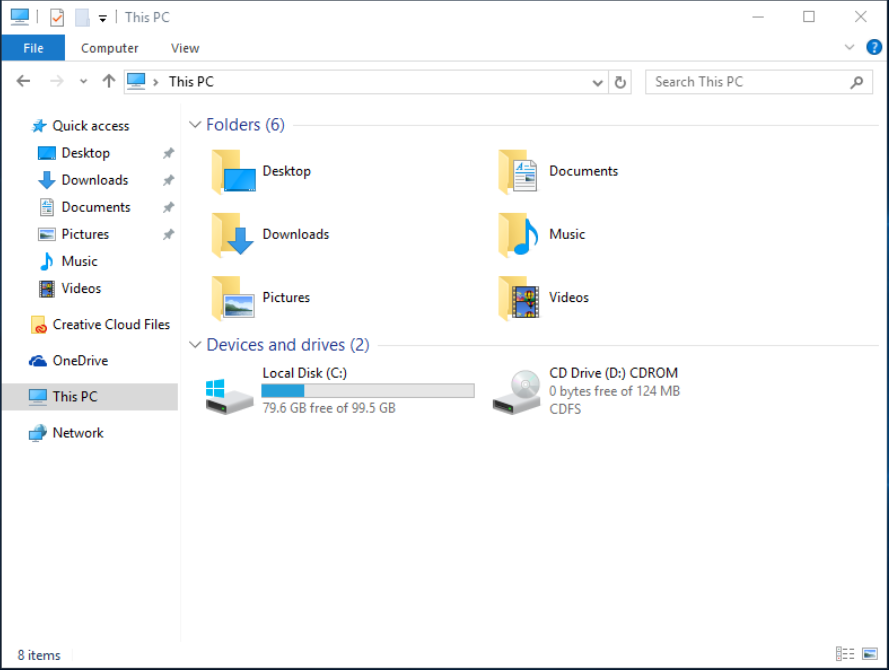
Task: Click the 'Folders (6)' group header text
Action: (x=245, y=125)
